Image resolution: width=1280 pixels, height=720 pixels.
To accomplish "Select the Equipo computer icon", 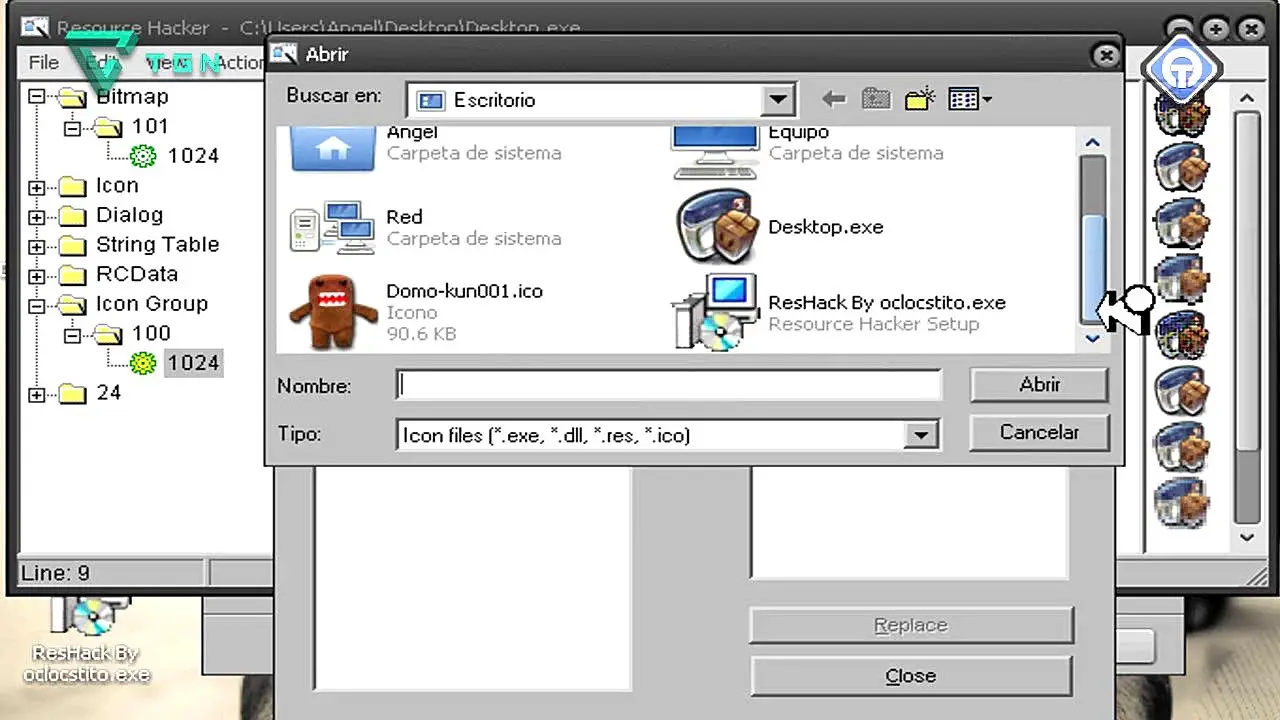I will click(x=715, y=152).
